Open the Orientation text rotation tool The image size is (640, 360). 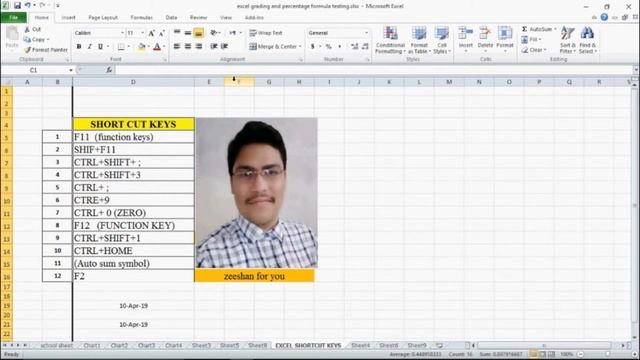pyautogui.click(x=213, y=33)
